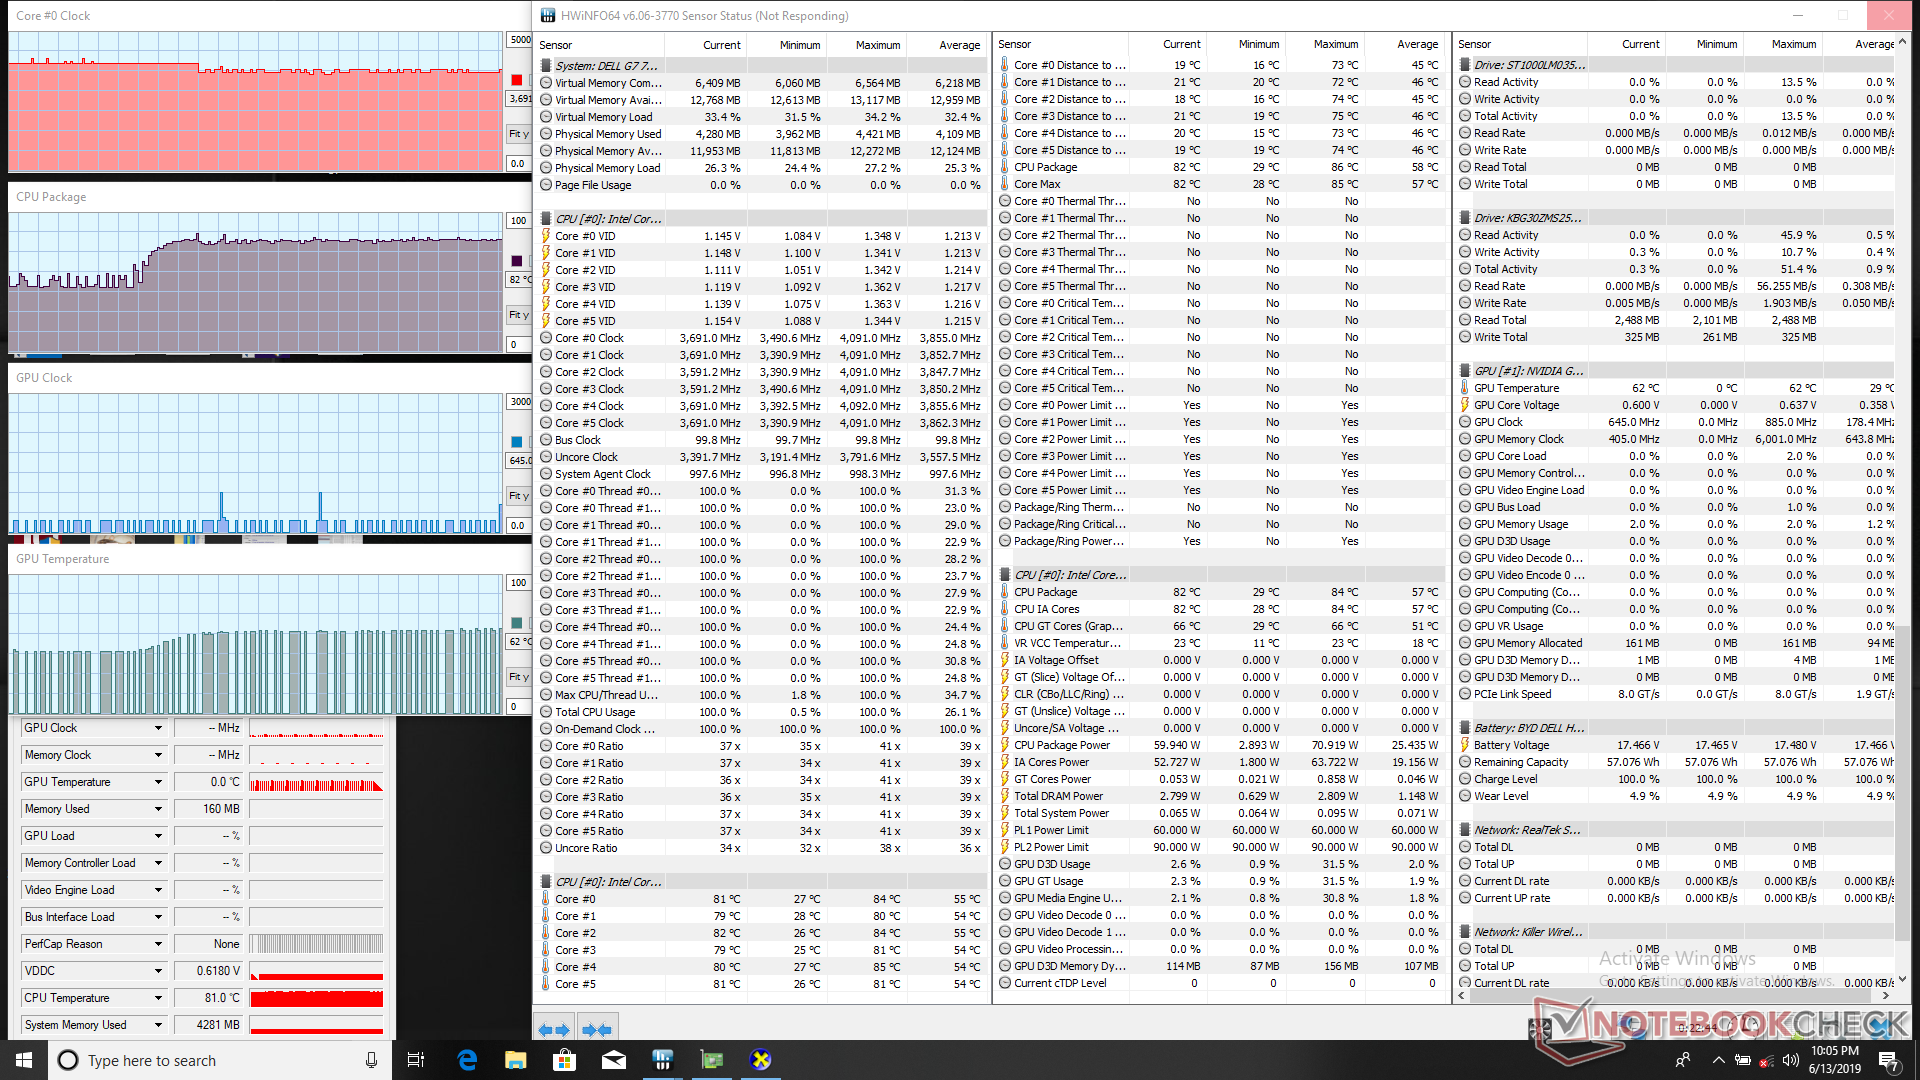Click the shrink columns blue arrows button
1920x1080 pixels.
tap(597, 1029)
